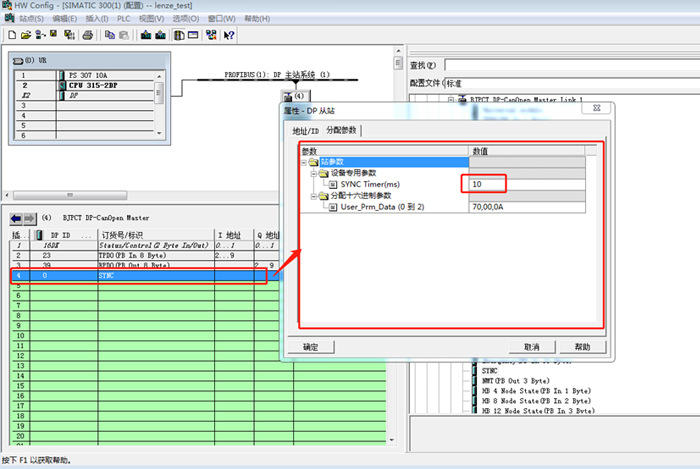Open the 视图(V) menu
Viewport: 700px width, 469px height.
coord(151,19)
